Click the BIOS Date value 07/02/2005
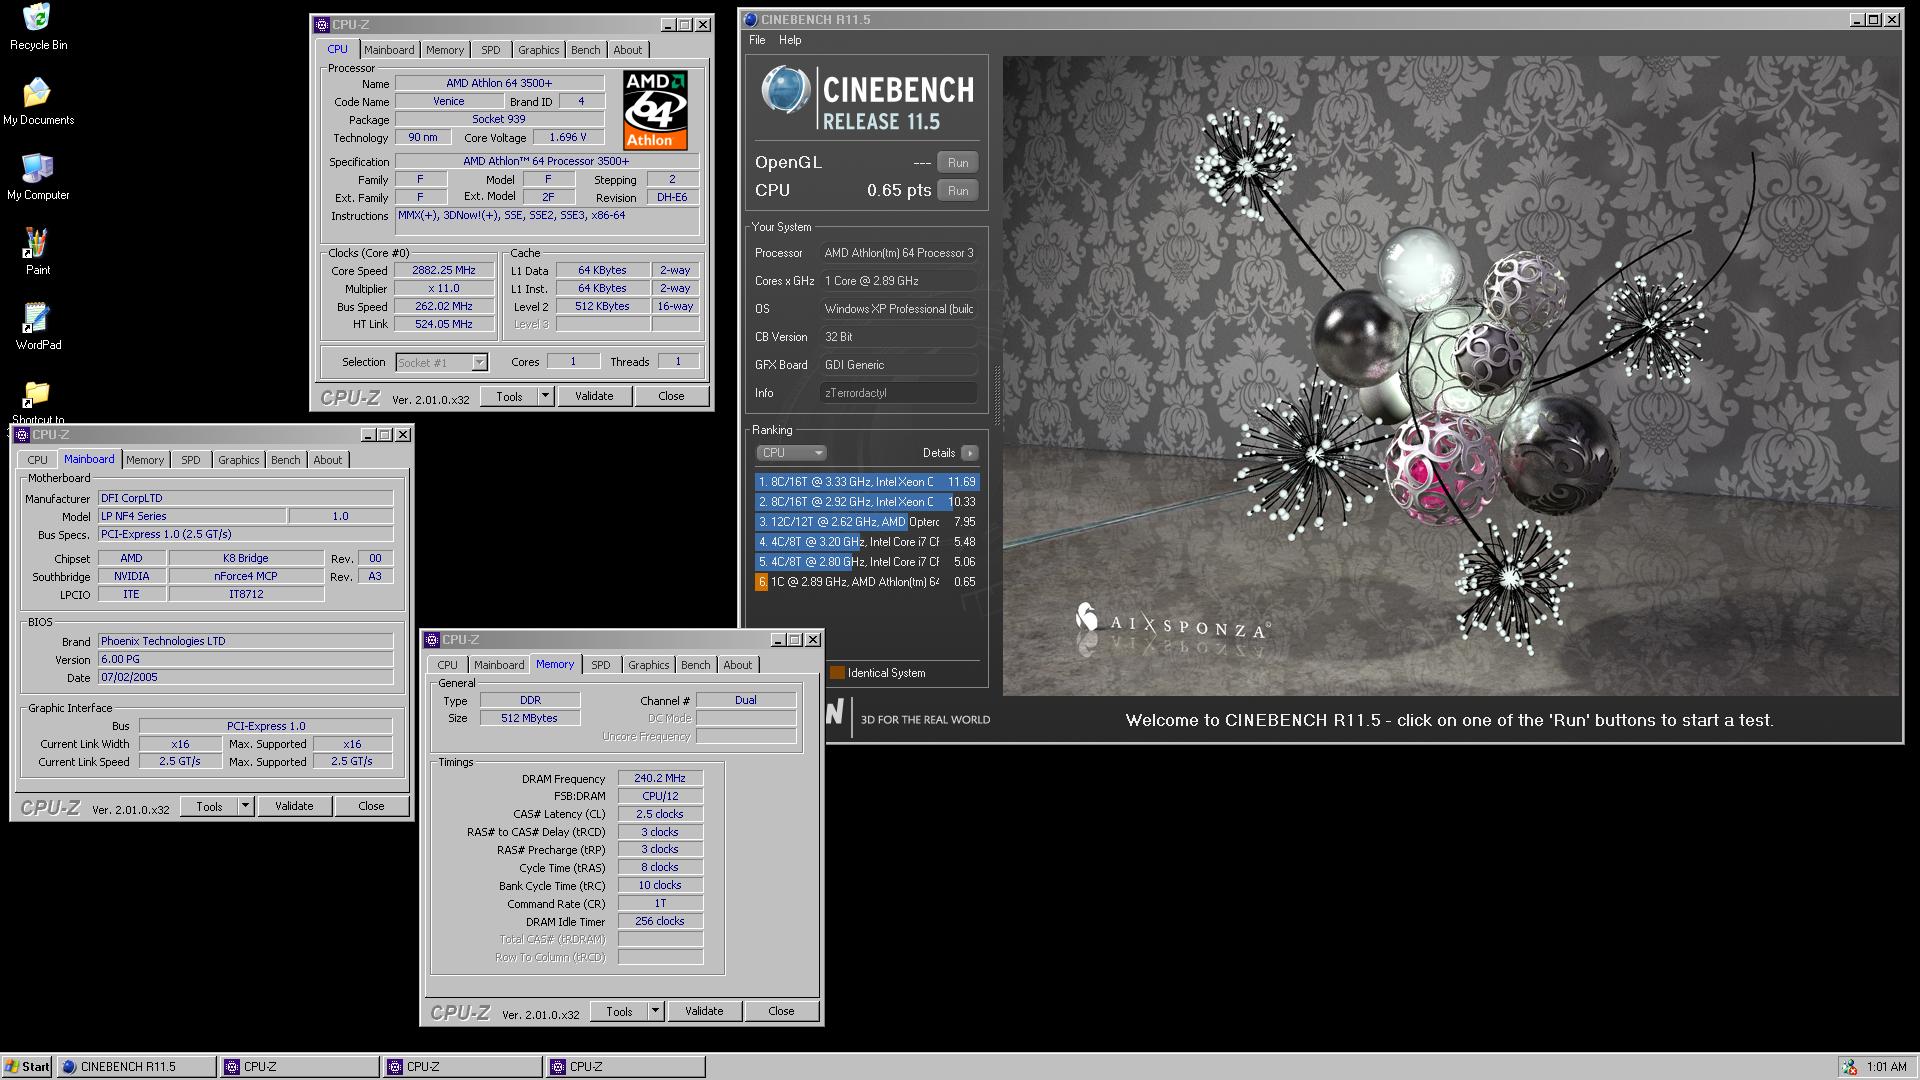Image resolution: width=1920 pixels, height=1080 pixels. pyautogui.click(x=245, y=677)
